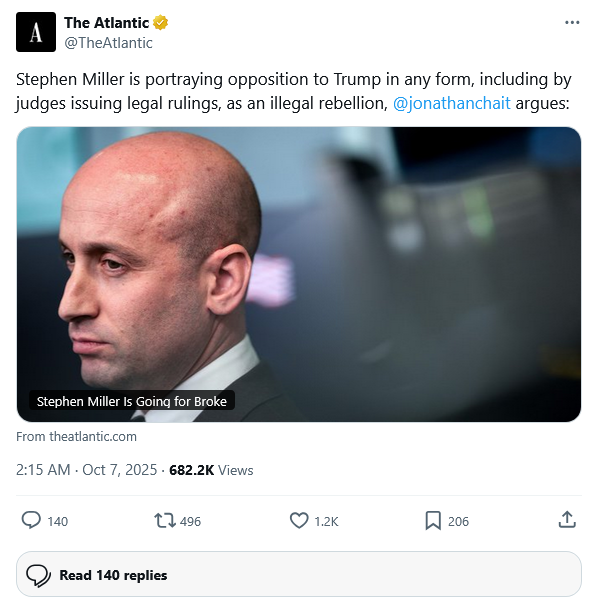Open the @TheAtlantic handle
The image size is (598, 605).
[108, 43]
